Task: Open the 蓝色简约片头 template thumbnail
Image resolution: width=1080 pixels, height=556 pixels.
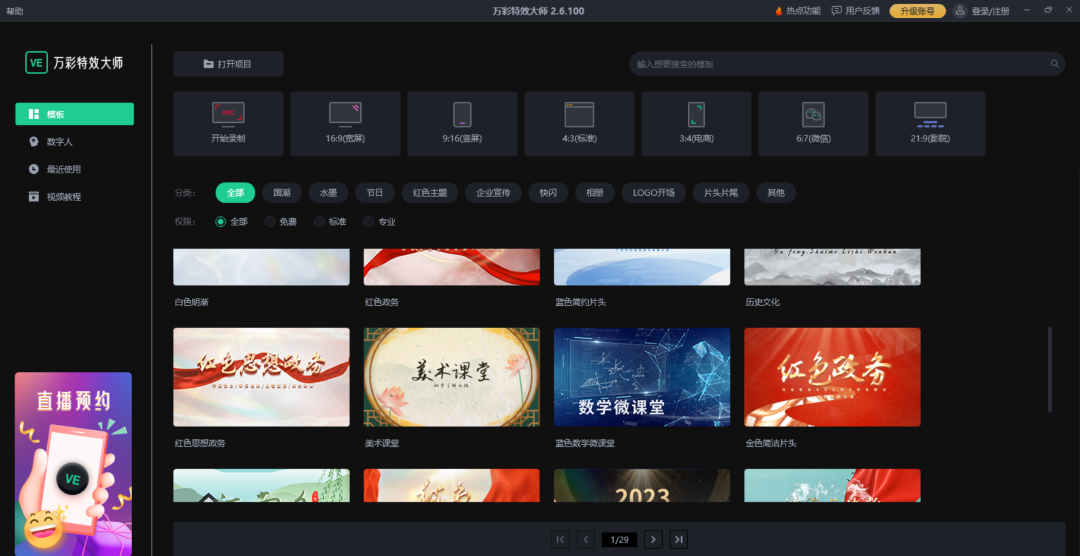Action: click(642, 267)
